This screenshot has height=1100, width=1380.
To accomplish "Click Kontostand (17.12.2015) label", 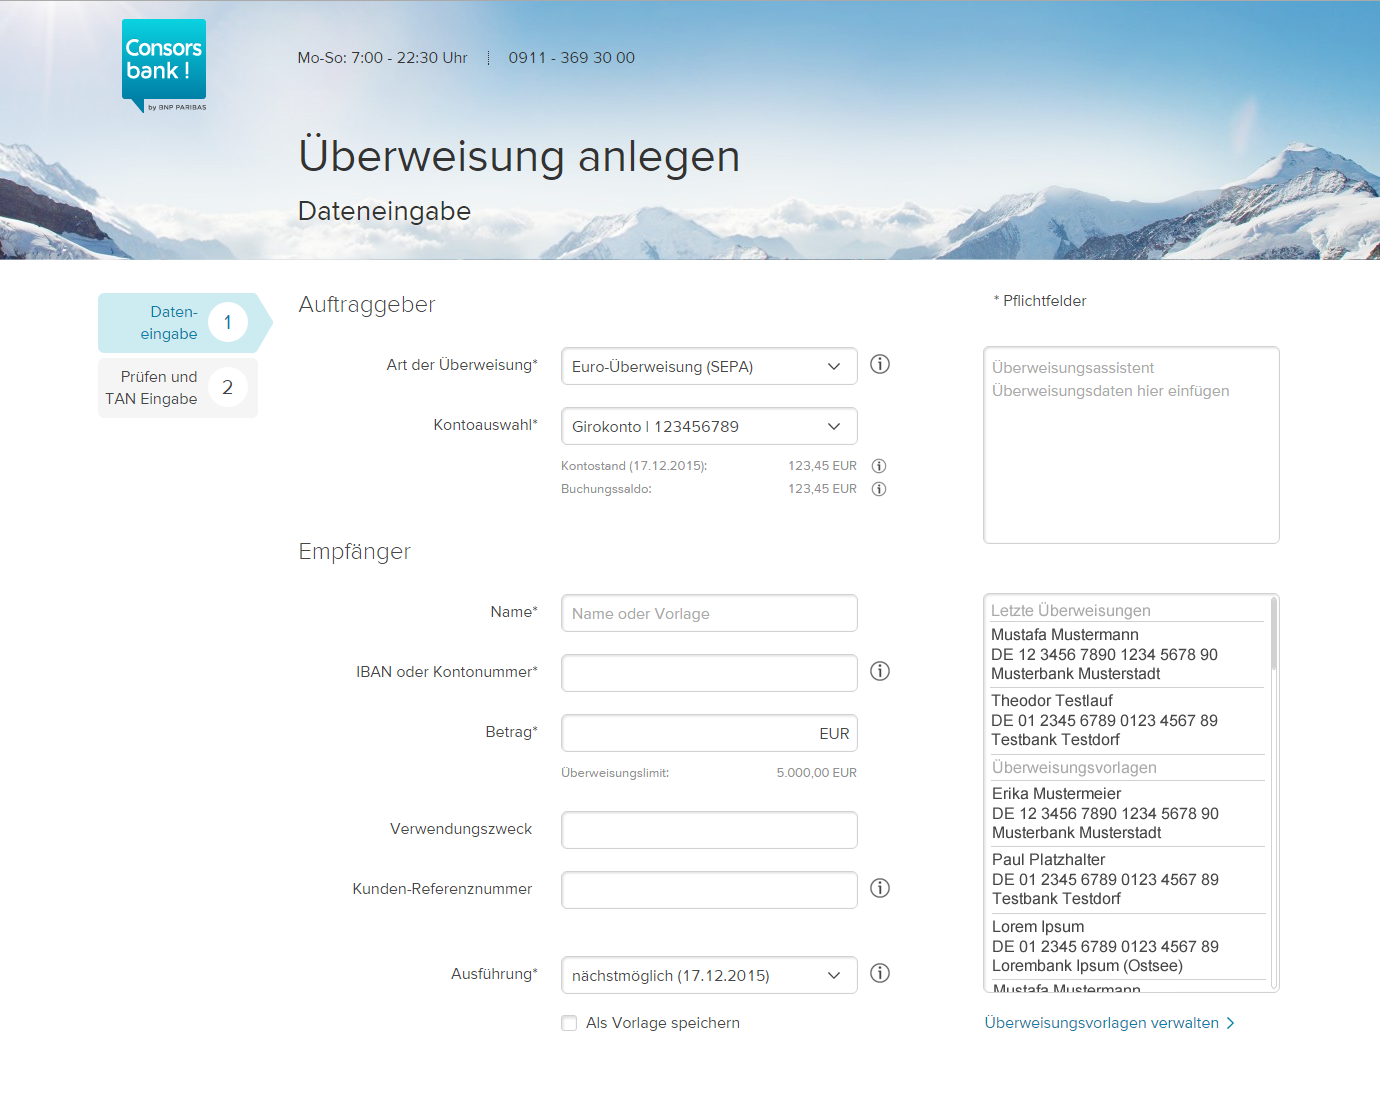I will [x=634, y=466].
